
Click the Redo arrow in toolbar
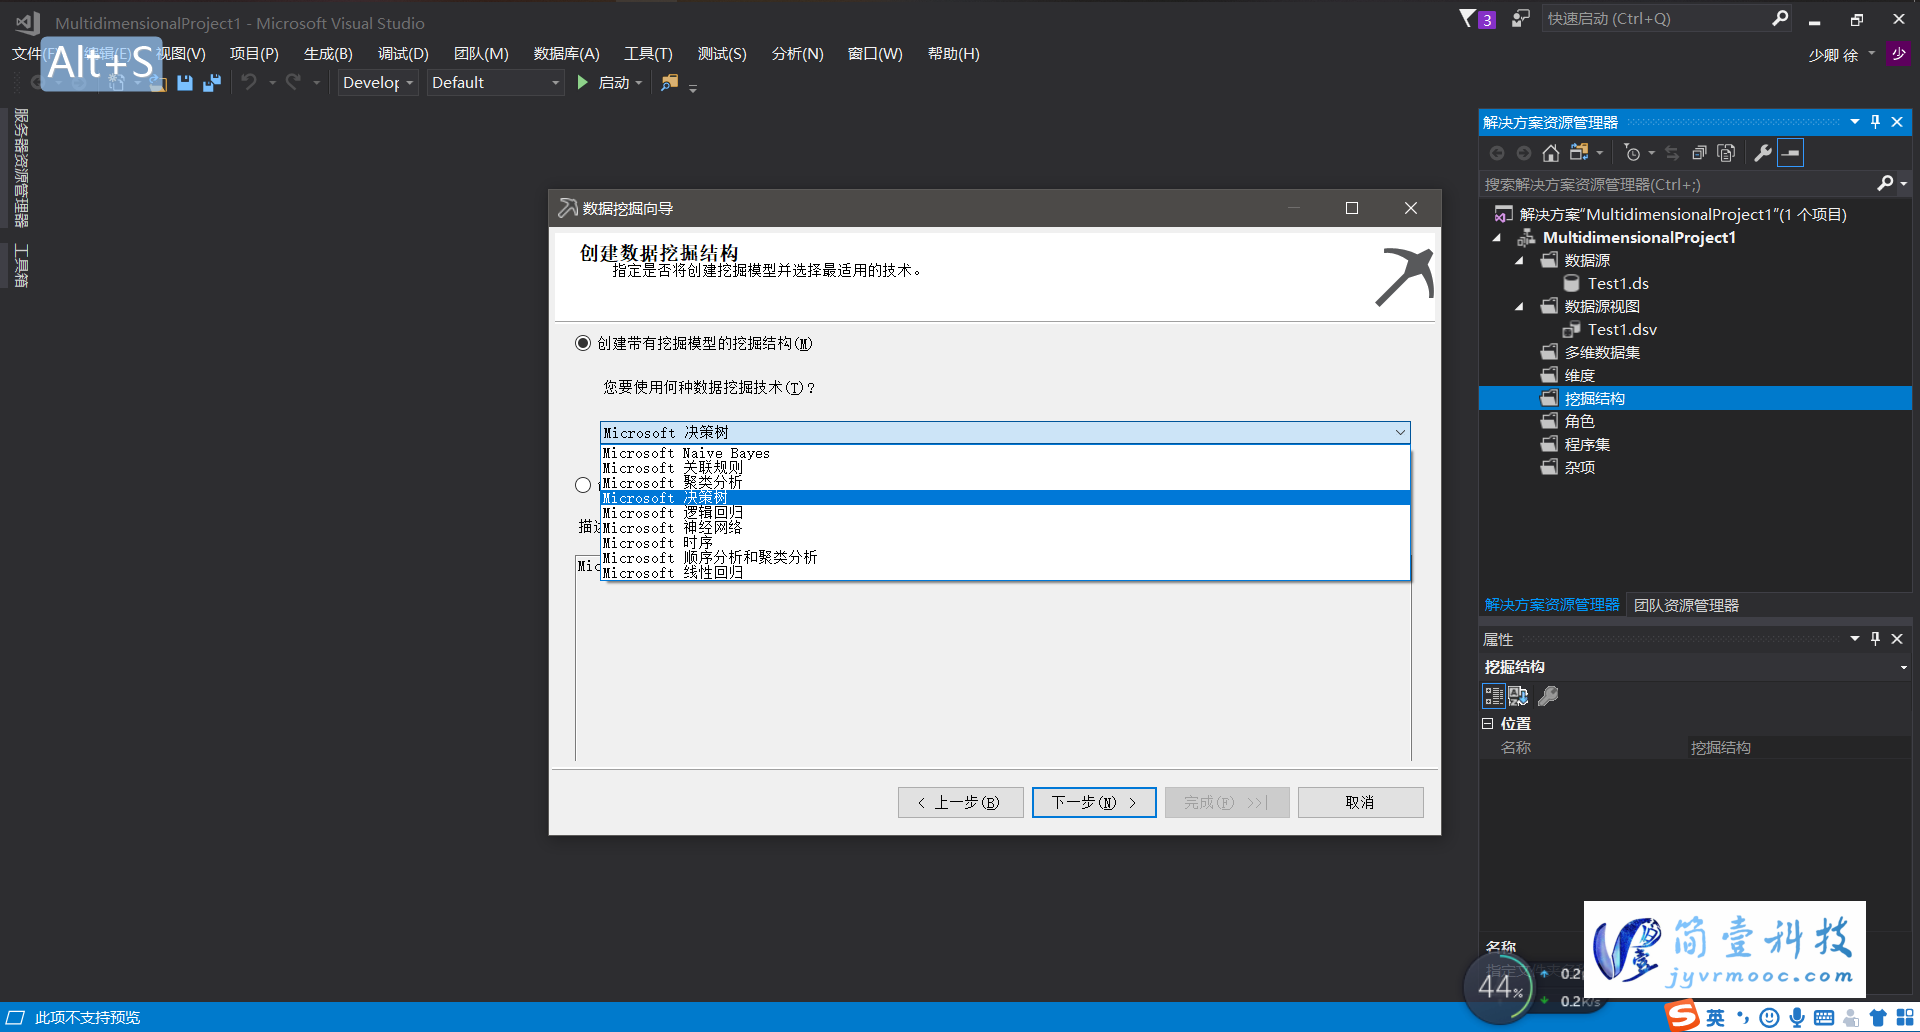point(293,82)
